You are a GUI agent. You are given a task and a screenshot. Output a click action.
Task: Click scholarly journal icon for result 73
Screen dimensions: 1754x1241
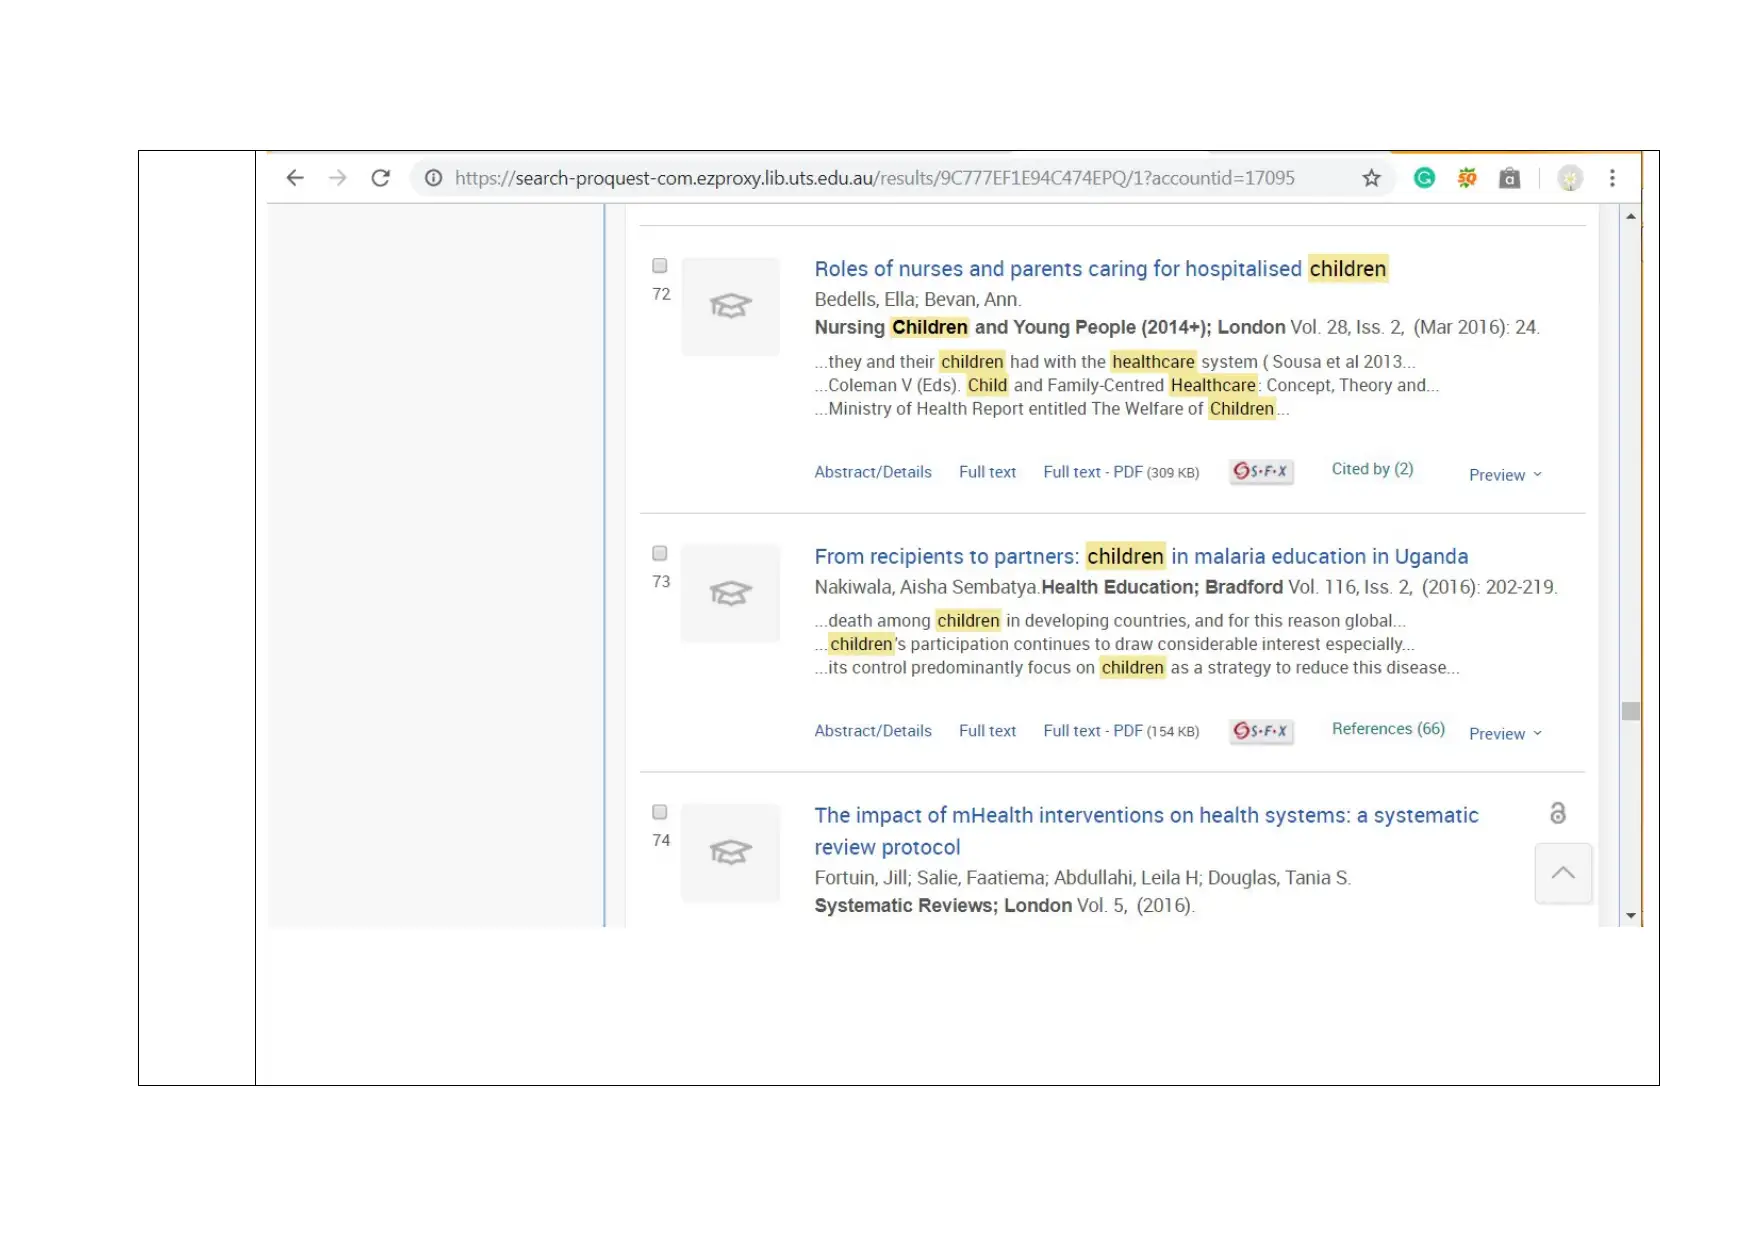pos(730,593)
